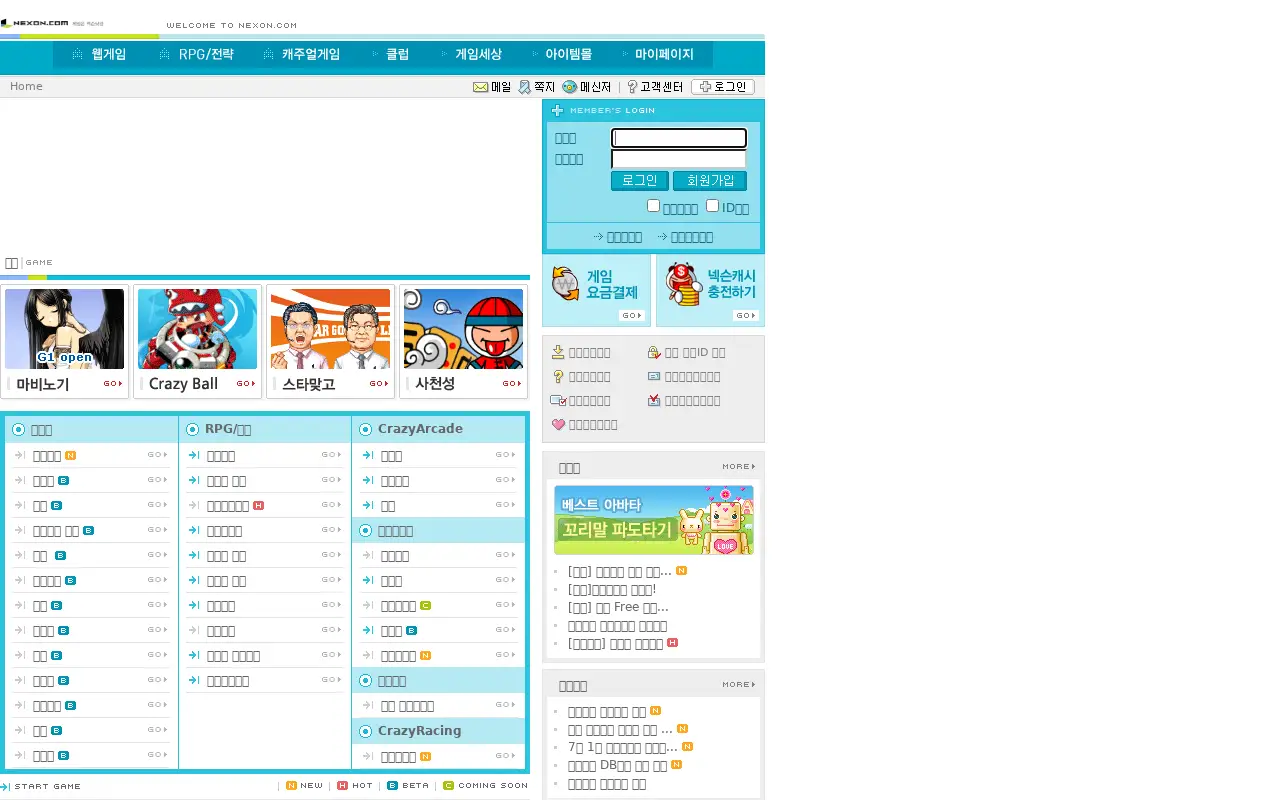Click the GO arrow beside Crazy Ball
The image size is (1280, 800).
tap(246, 384)
